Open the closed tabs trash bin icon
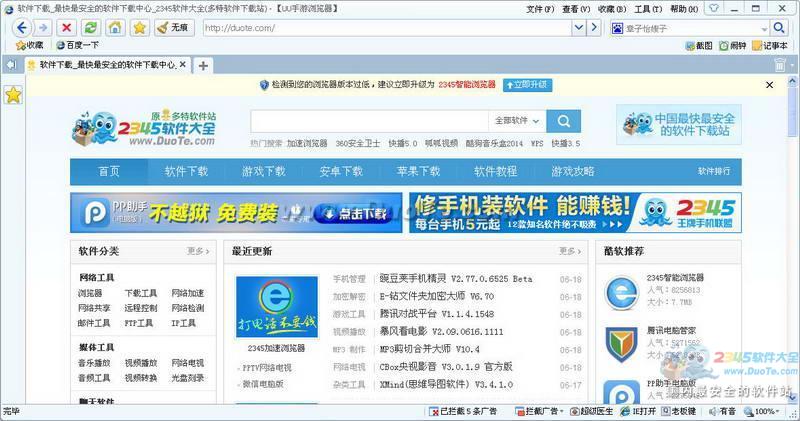Screen dimensions: 800x421 780,65
